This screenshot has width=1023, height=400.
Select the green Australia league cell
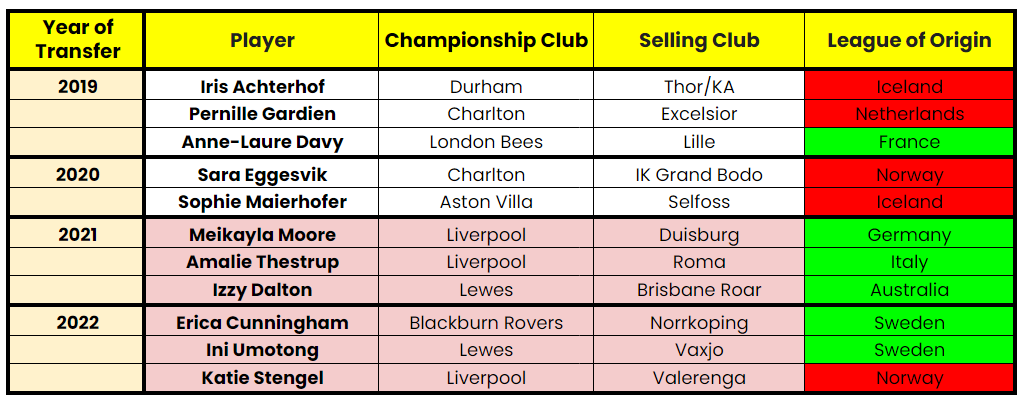click(909, 290)
